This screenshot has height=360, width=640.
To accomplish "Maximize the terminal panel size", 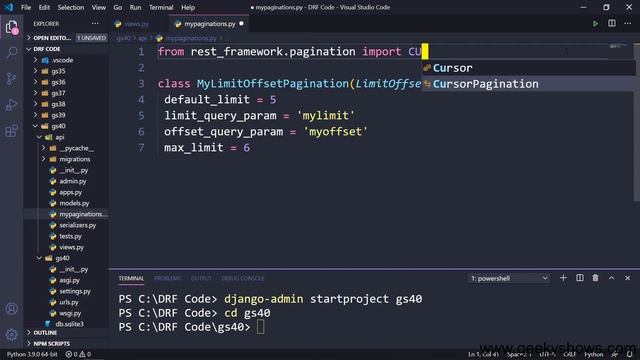I will click(x=611, y=278).
